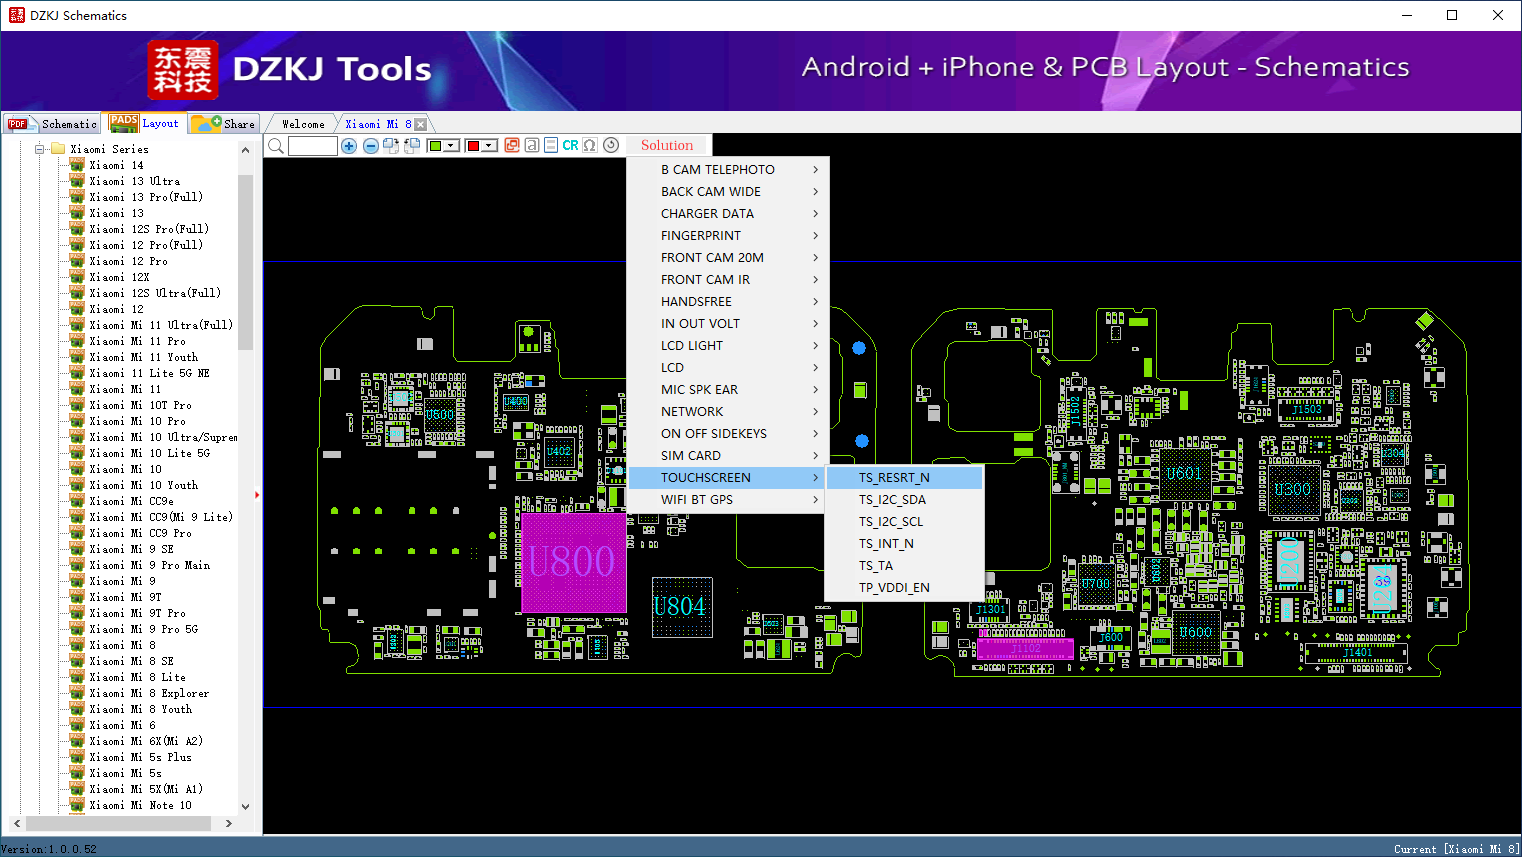Select TS_TA signal entry
This screenshot has width=1522, height=857.
coord(904,566)
